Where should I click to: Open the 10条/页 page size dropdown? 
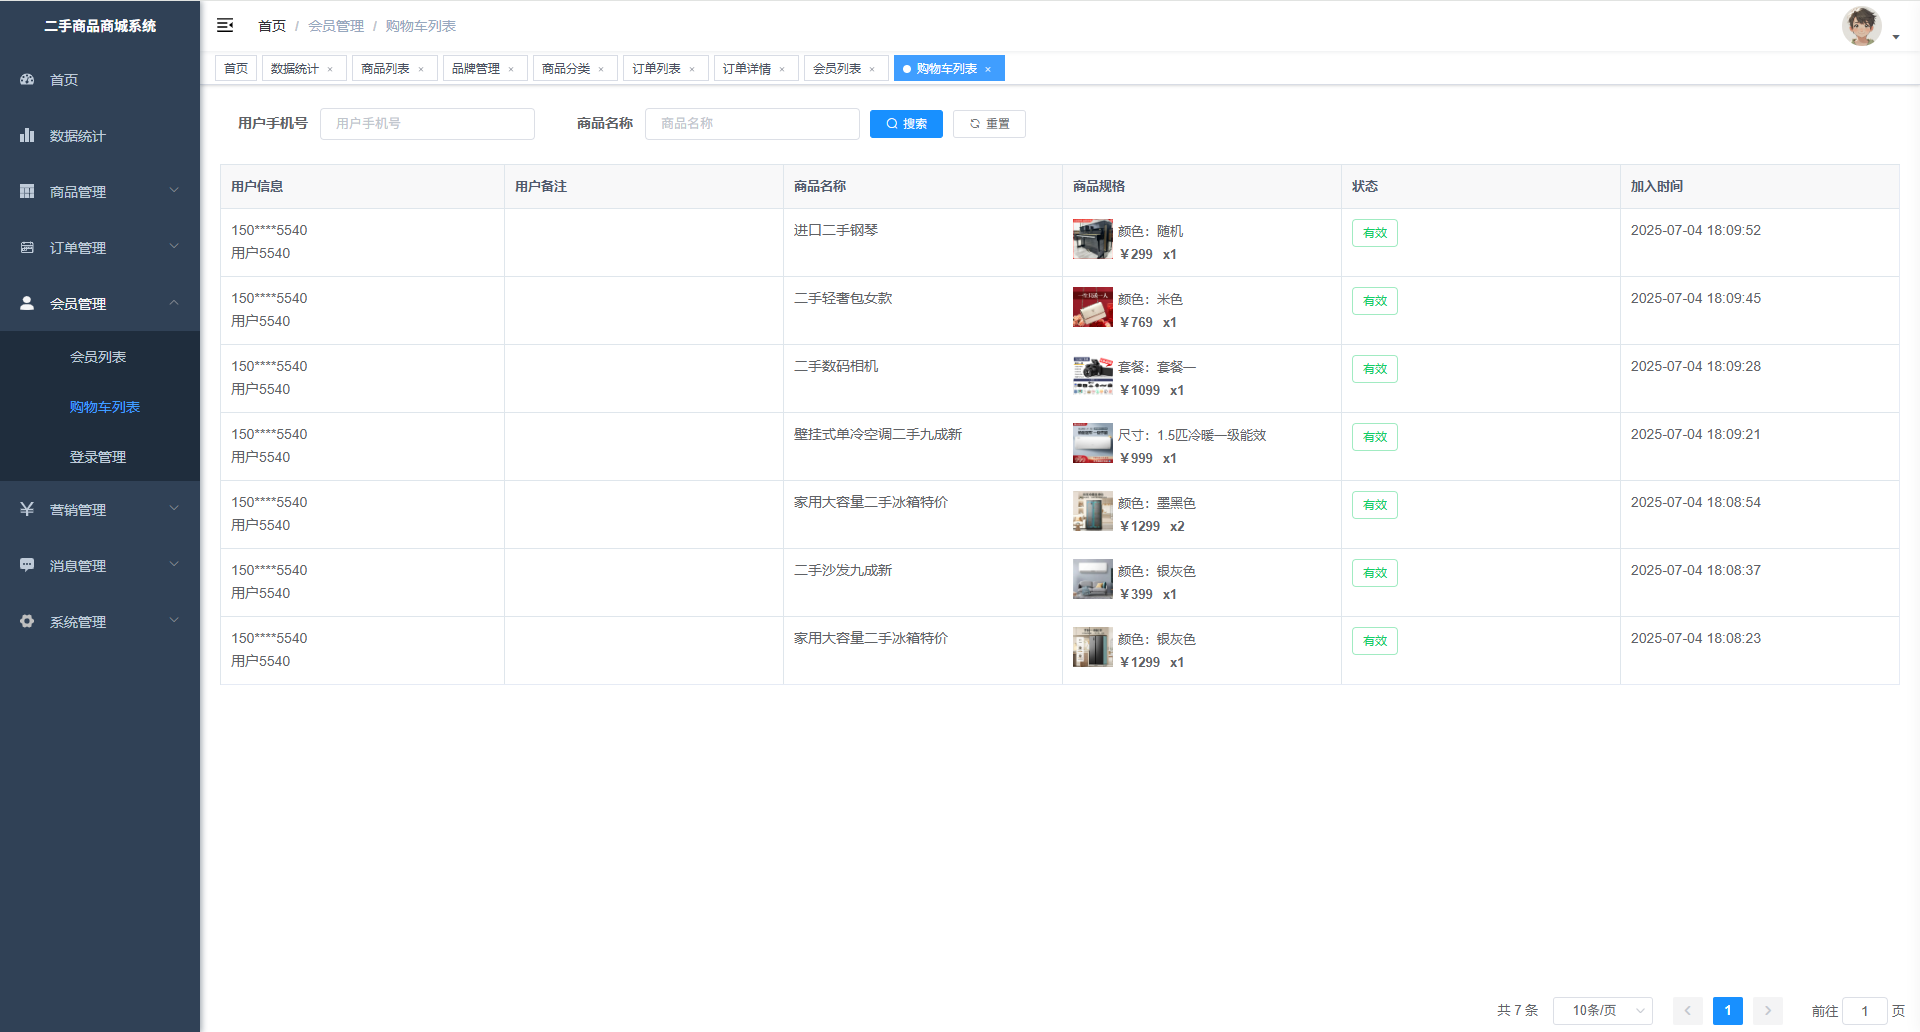[x=1602, y=1011]
